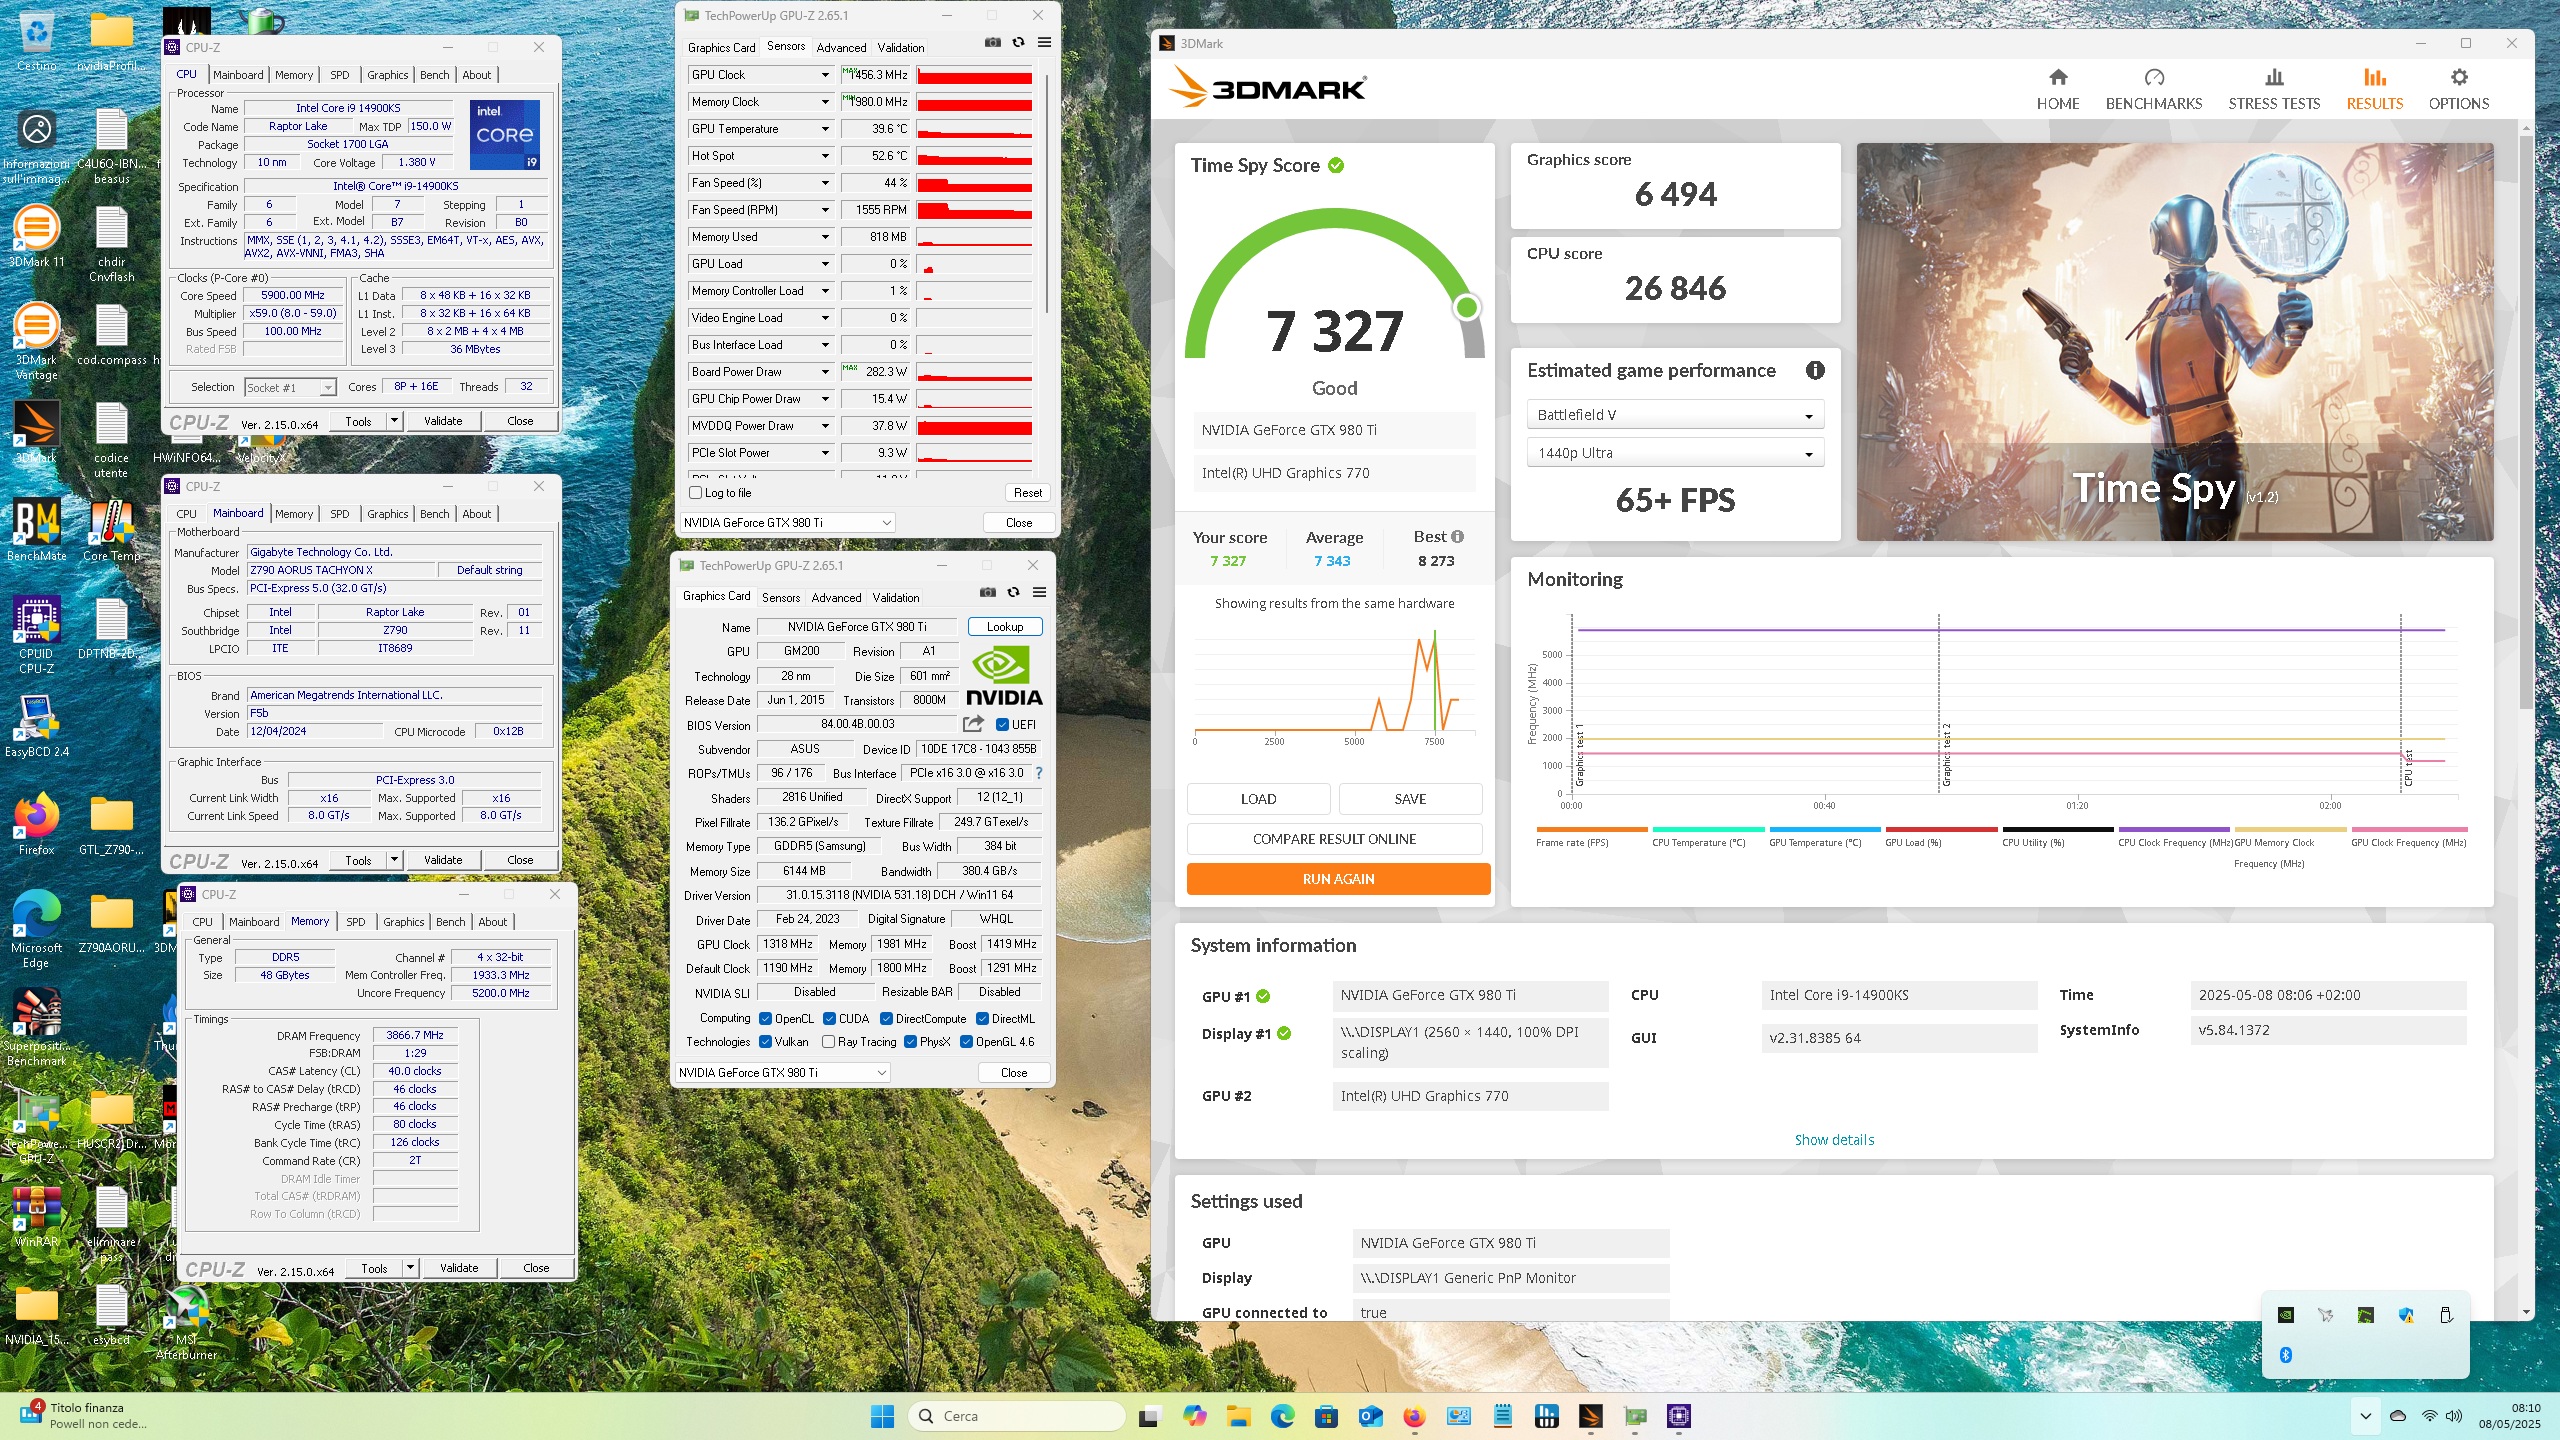Take a screenshot in the GPU-Z Sensors window
2560x1440 pixels.
[x=992, y=43]
